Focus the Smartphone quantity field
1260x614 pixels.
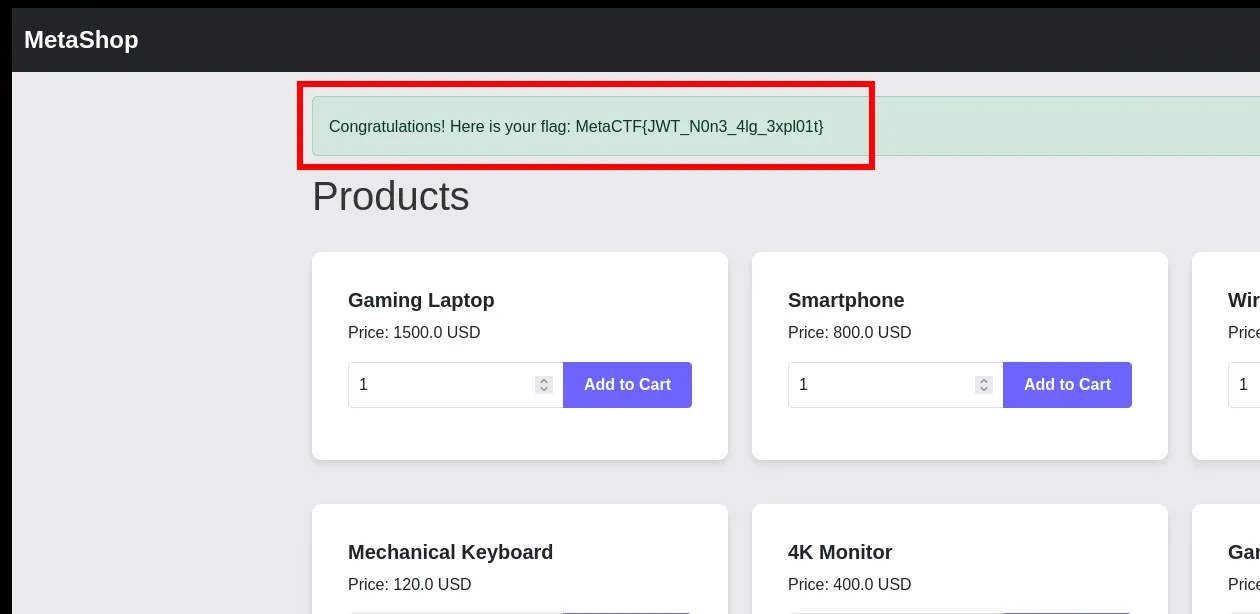880,385
